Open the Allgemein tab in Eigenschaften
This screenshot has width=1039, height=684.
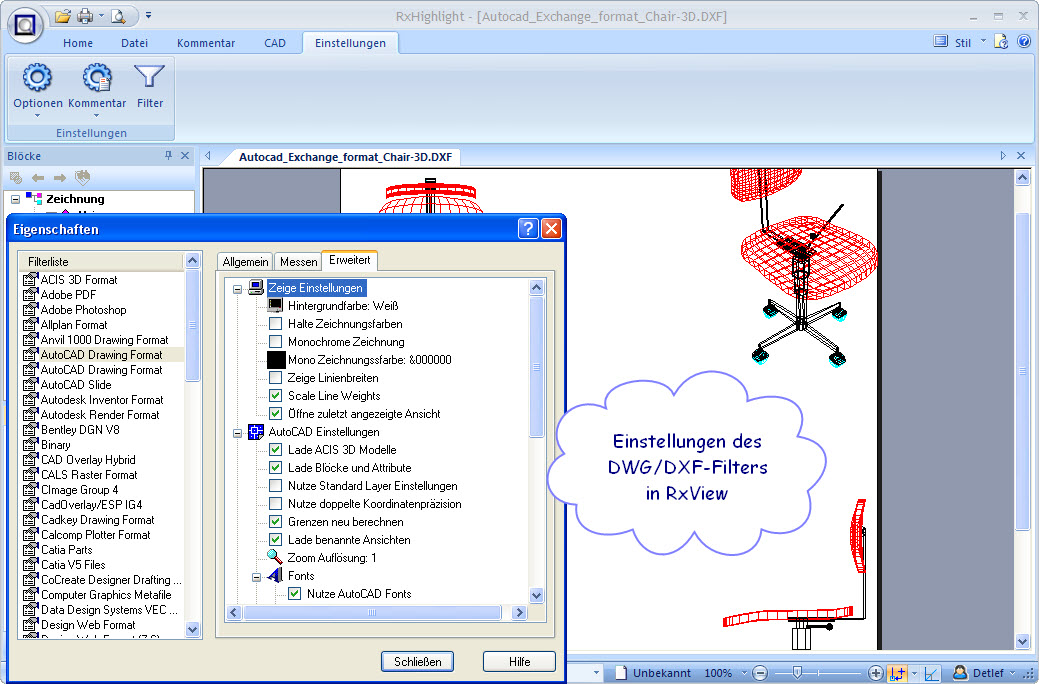tap(245, 262)
